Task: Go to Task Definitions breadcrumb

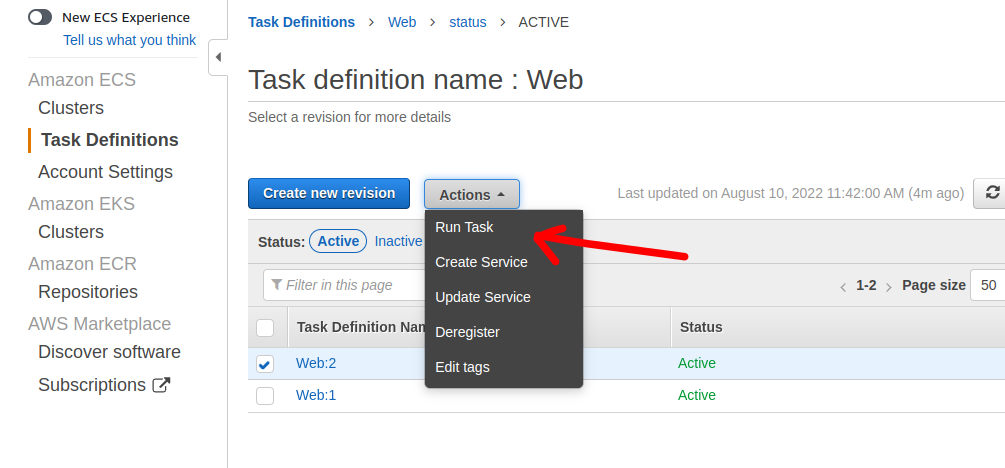Action: tap(301, 22)
